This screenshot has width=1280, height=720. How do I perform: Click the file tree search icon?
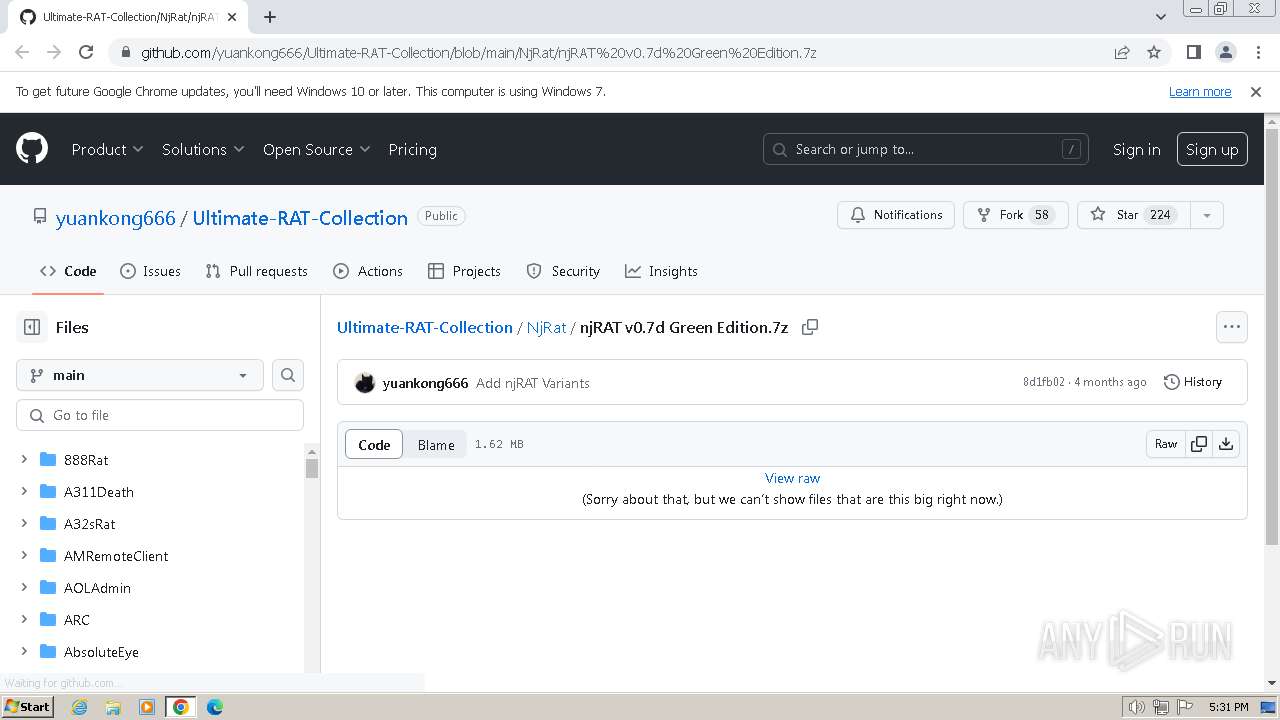(x=288, y=375)
